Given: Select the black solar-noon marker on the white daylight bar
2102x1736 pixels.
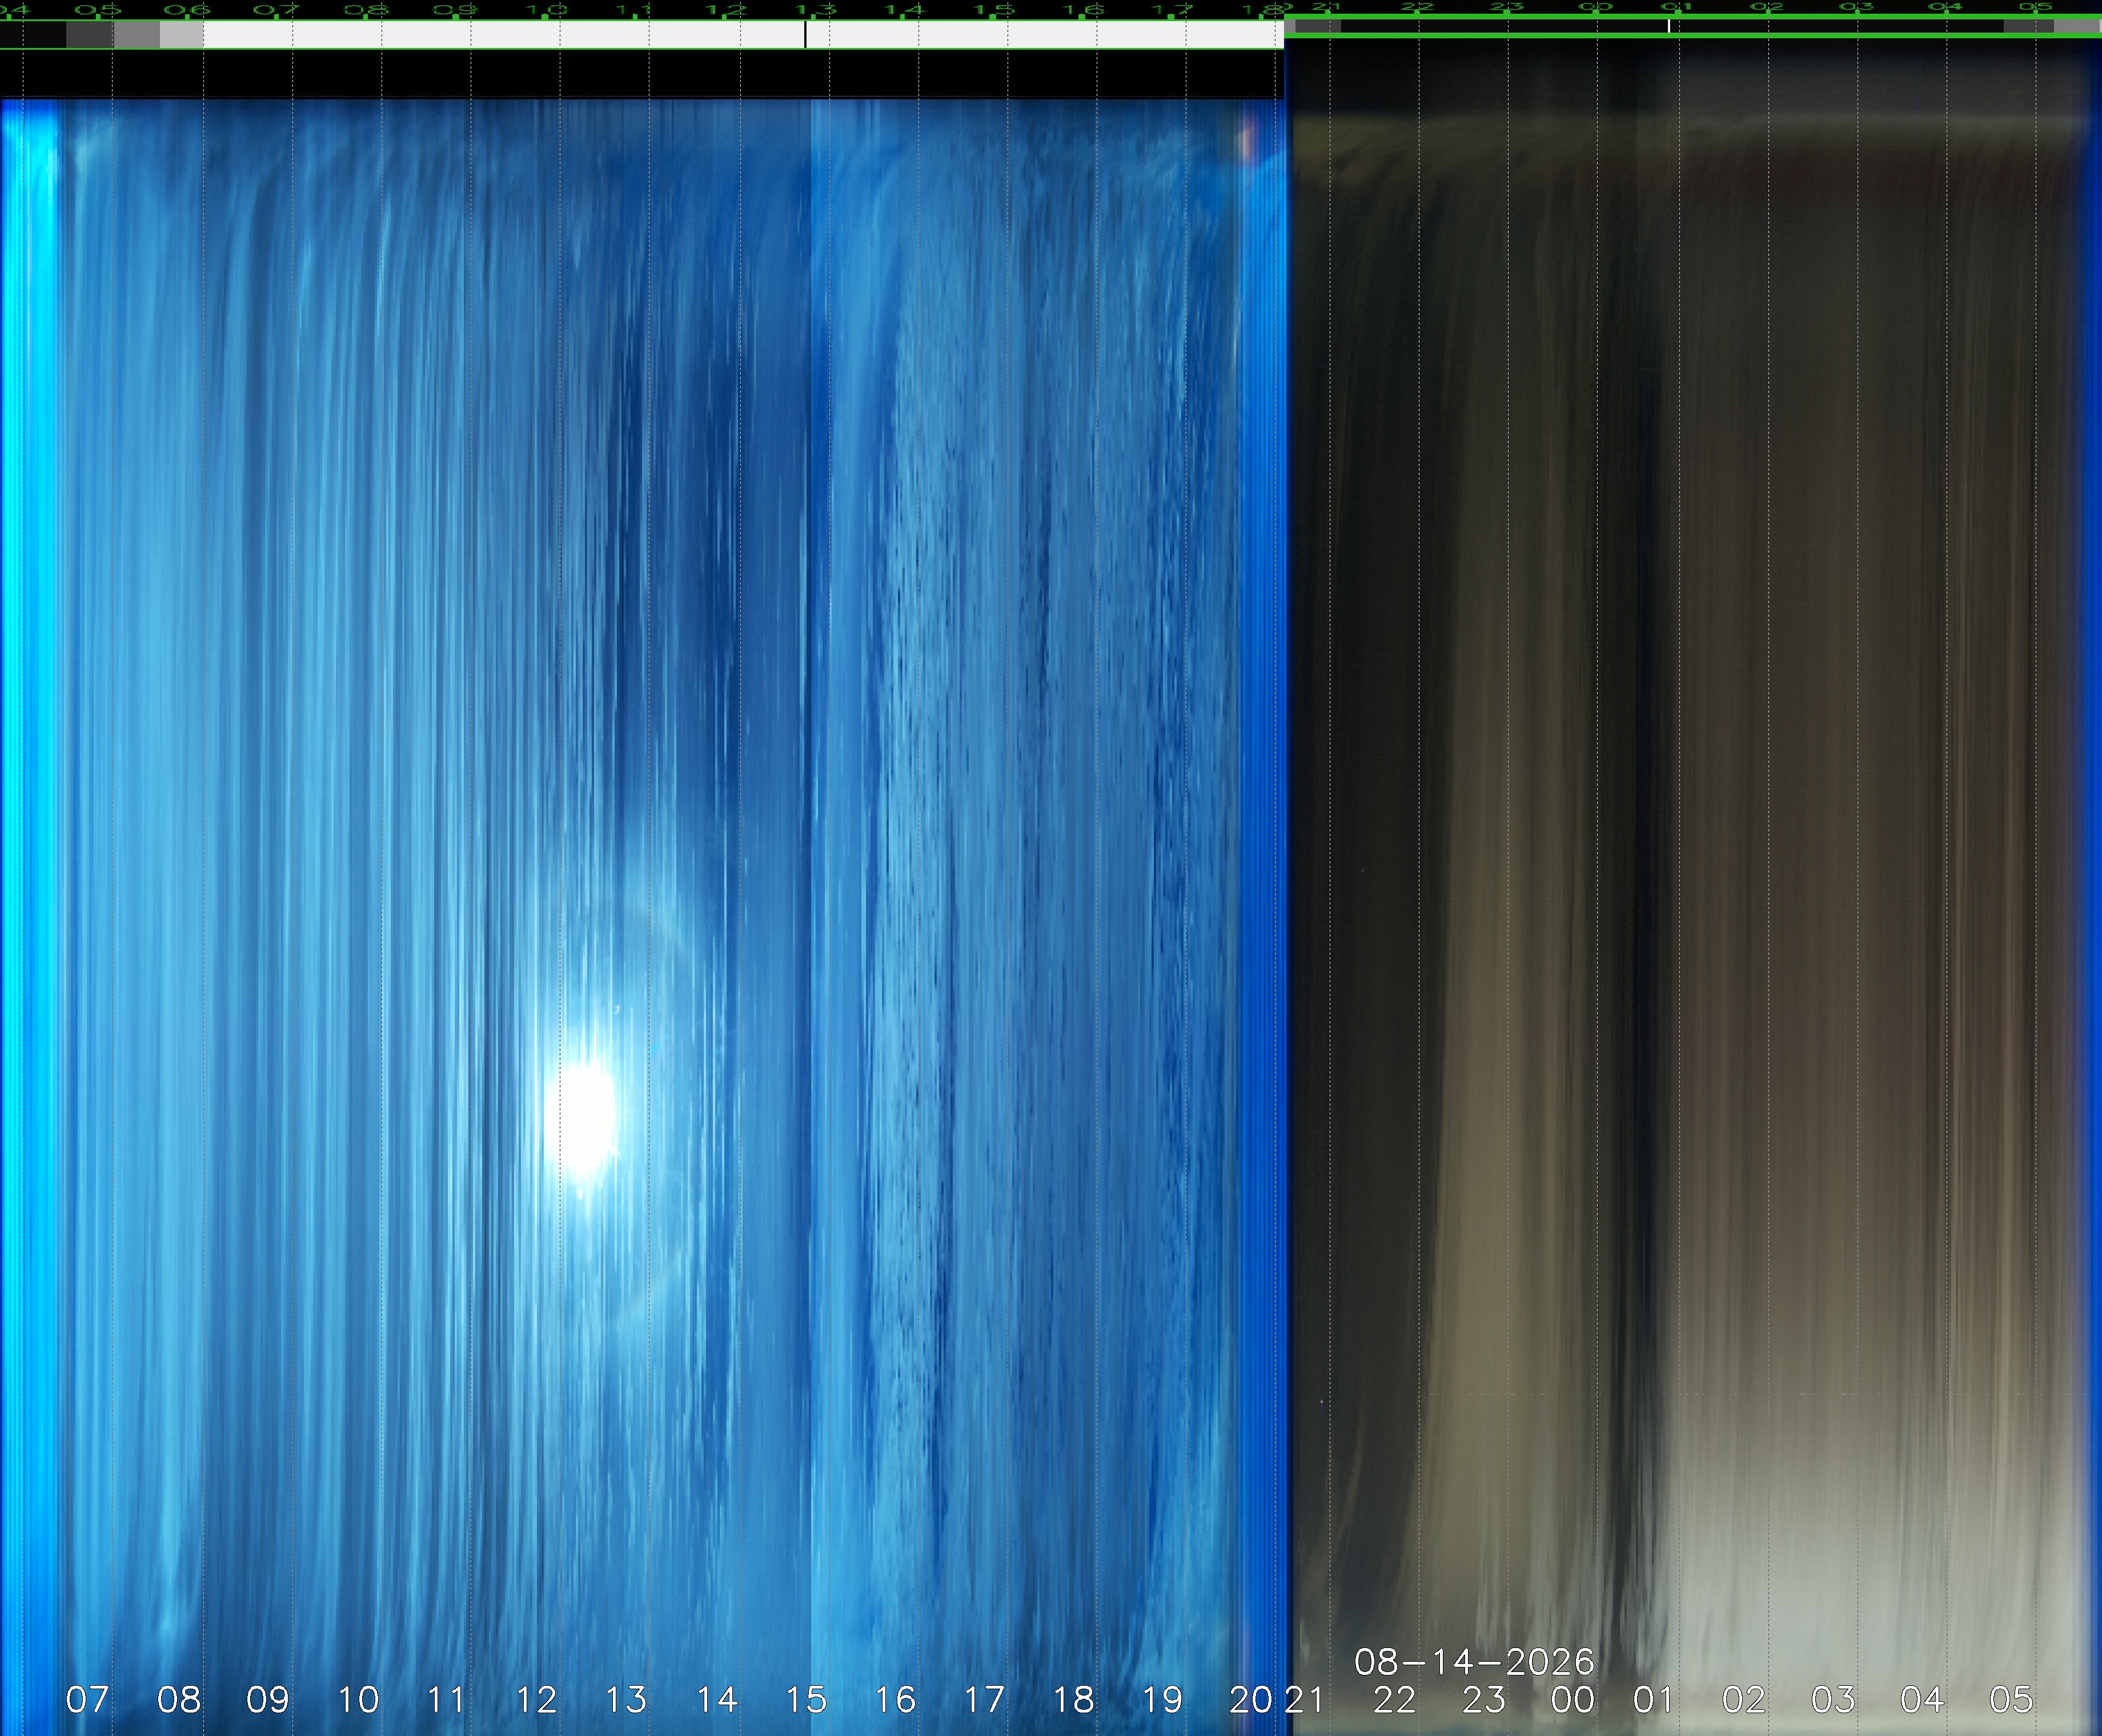Looking at the screenshot, I should (x=805, y=35).
